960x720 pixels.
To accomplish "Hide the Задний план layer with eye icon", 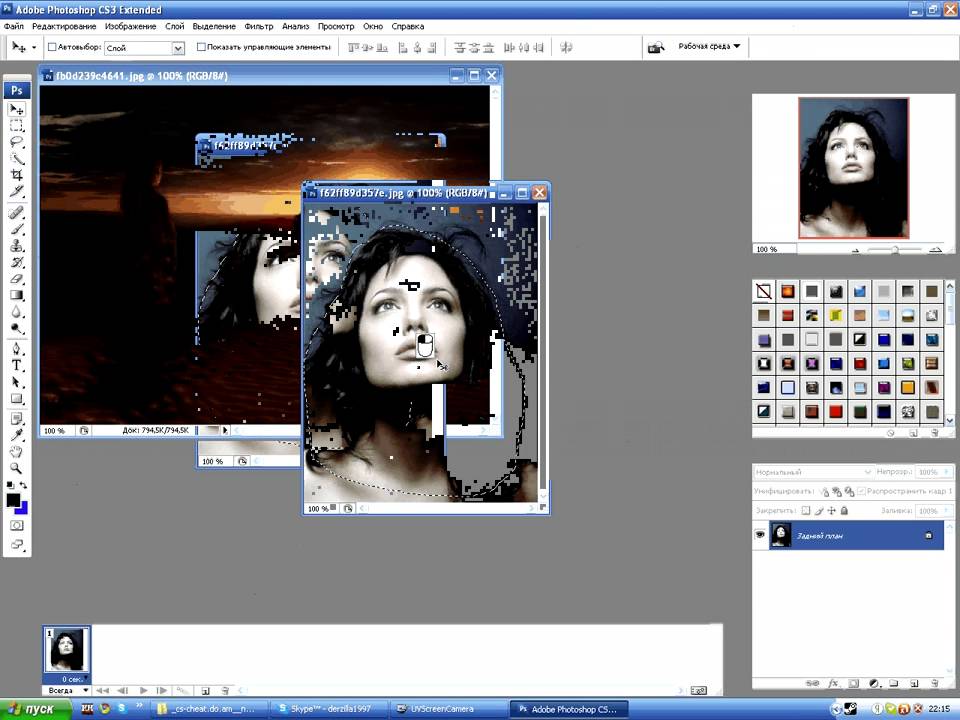I will [x=760, y=536].
